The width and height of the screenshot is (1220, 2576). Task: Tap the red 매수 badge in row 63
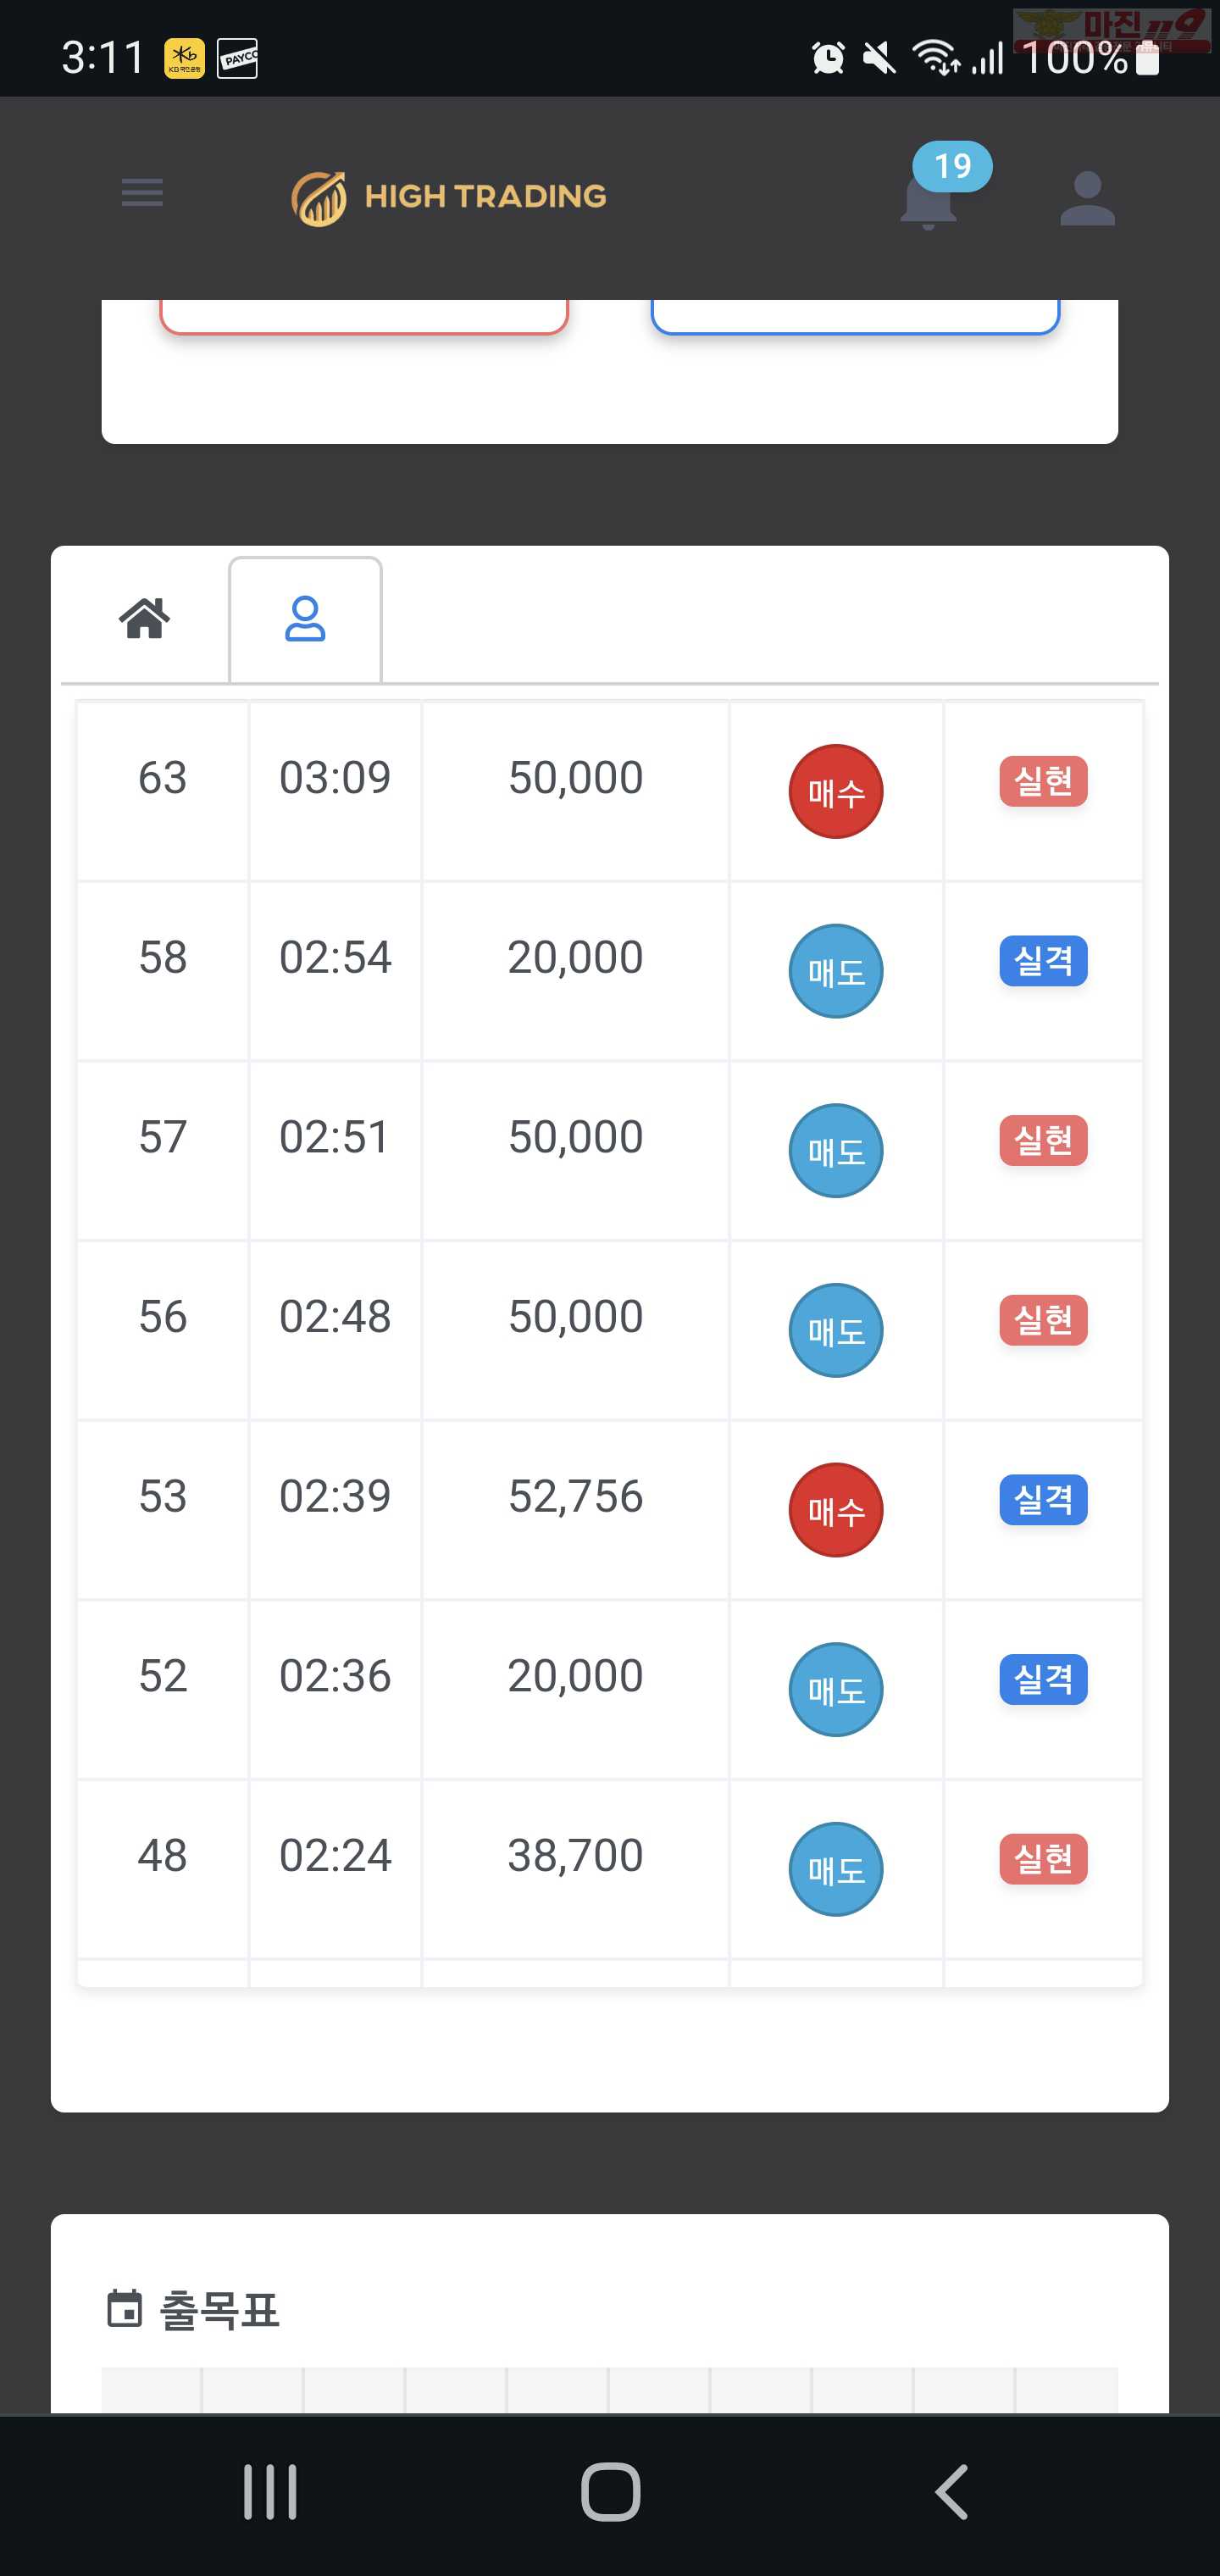tap(836, 791)
